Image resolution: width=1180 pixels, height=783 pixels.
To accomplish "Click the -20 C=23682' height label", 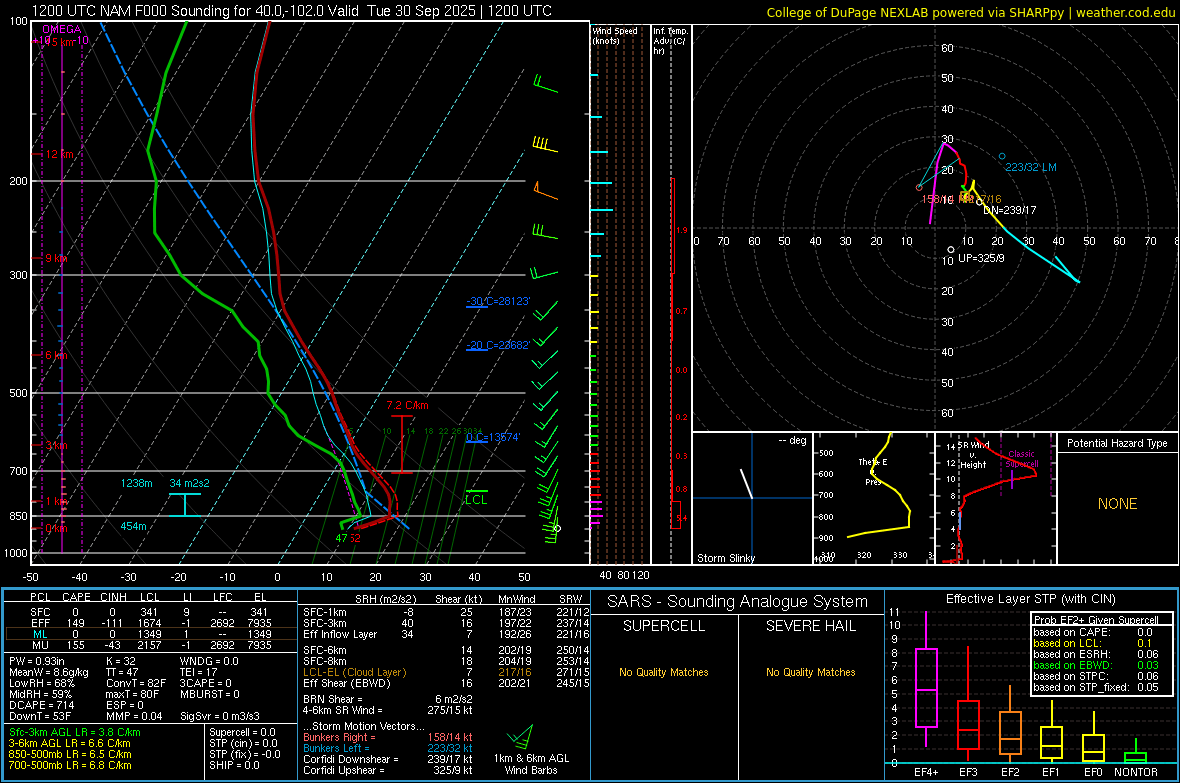I will [498, 345].
